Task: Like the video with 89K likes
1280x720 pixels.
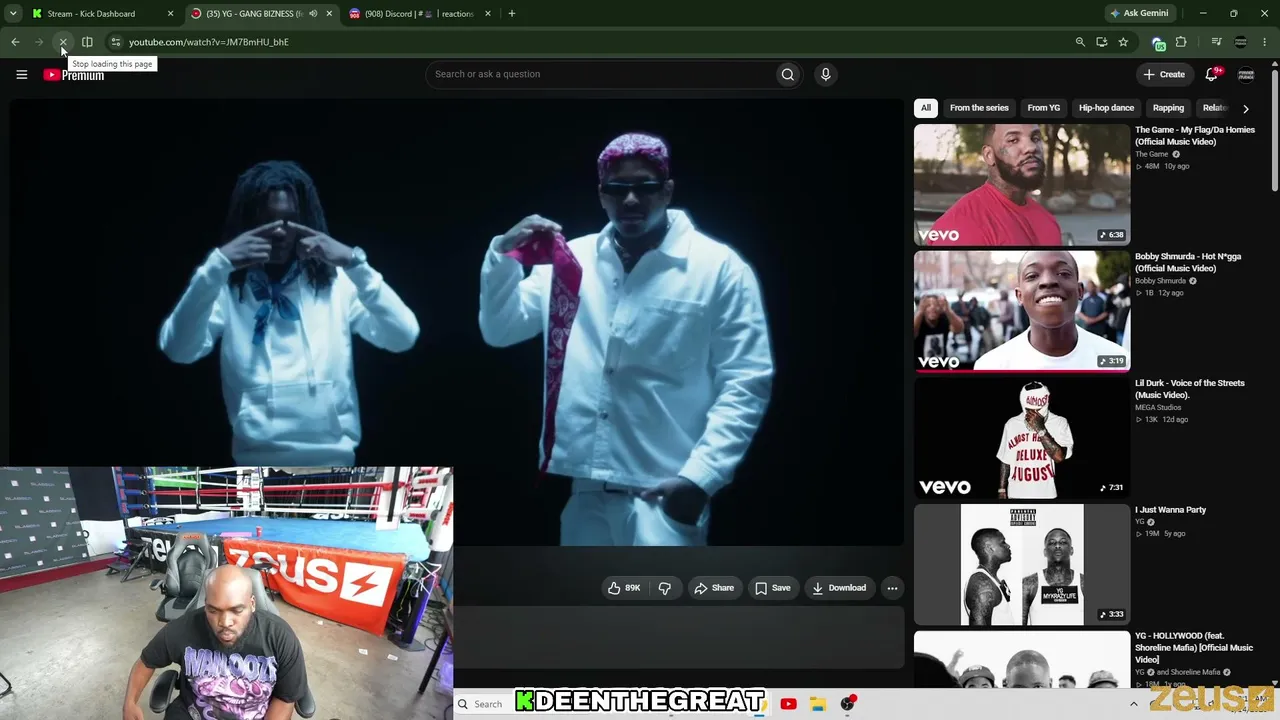Action: point(625,588)
